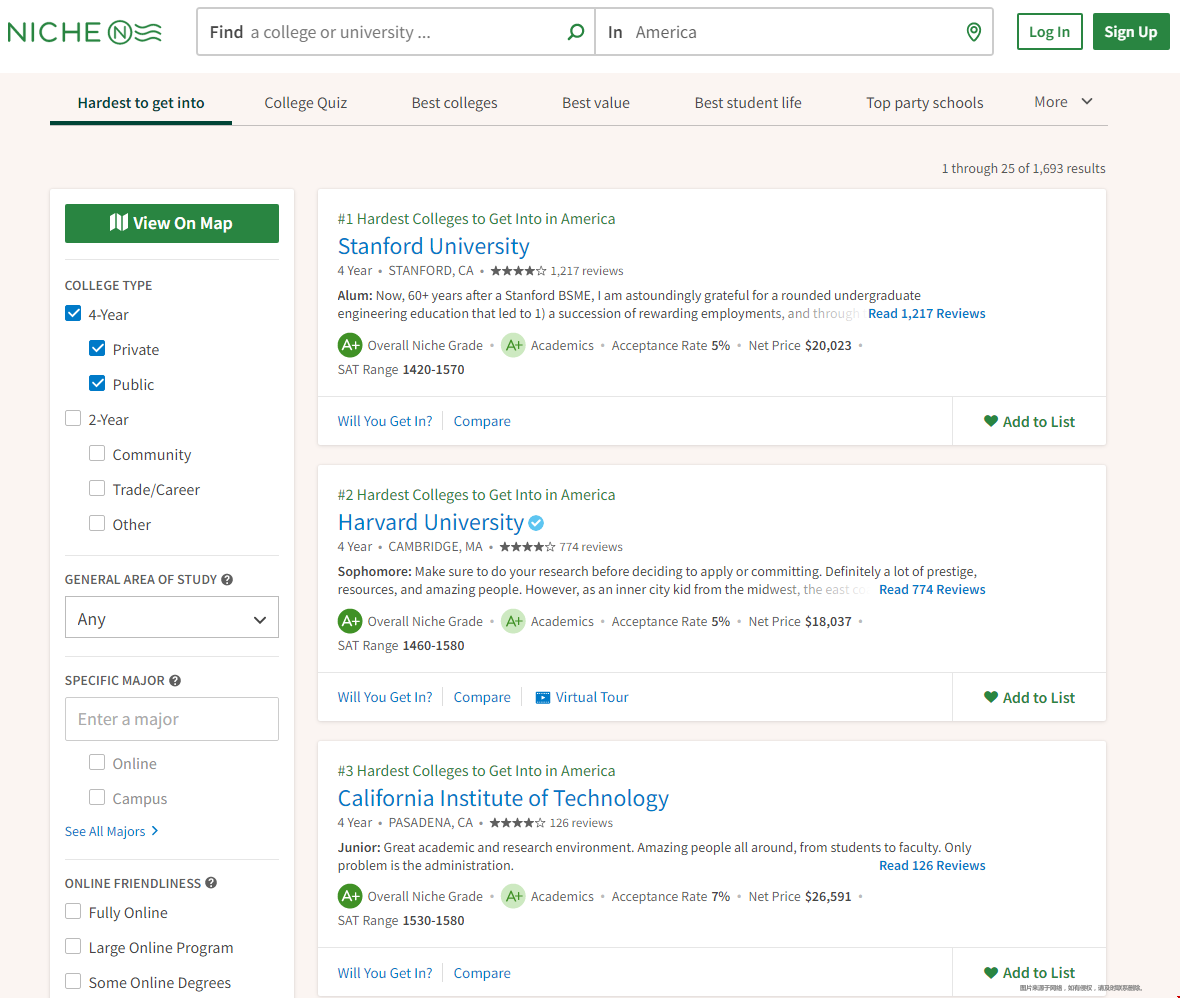Viewport: 1180px width, 998px height.
Task: Click the See All Majors link
Action: tap(111, 832)
